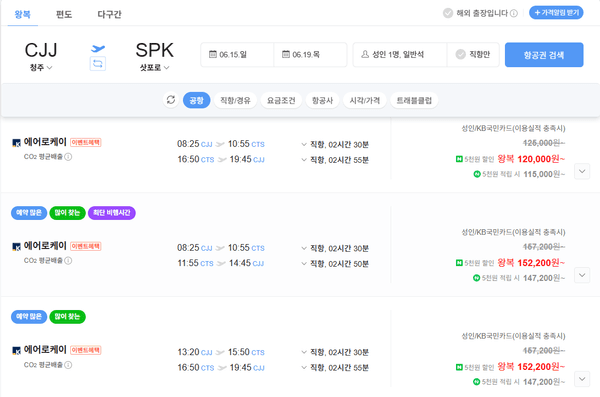Viewport: 600px width, 397px height.
Task: Click CO2 info icon in 13:20 flight row
Action: (x=68, y=365)
